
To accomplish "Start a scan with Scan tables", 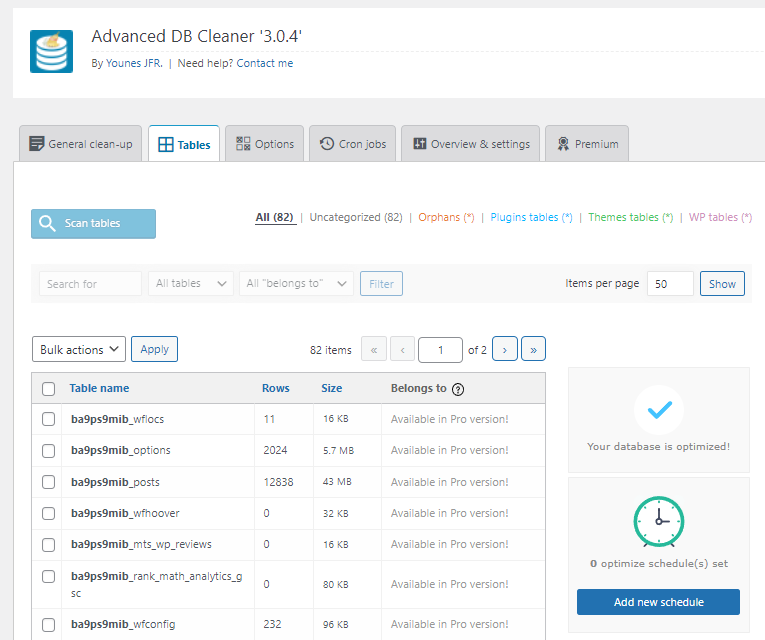I will click(x=93, y=223).
